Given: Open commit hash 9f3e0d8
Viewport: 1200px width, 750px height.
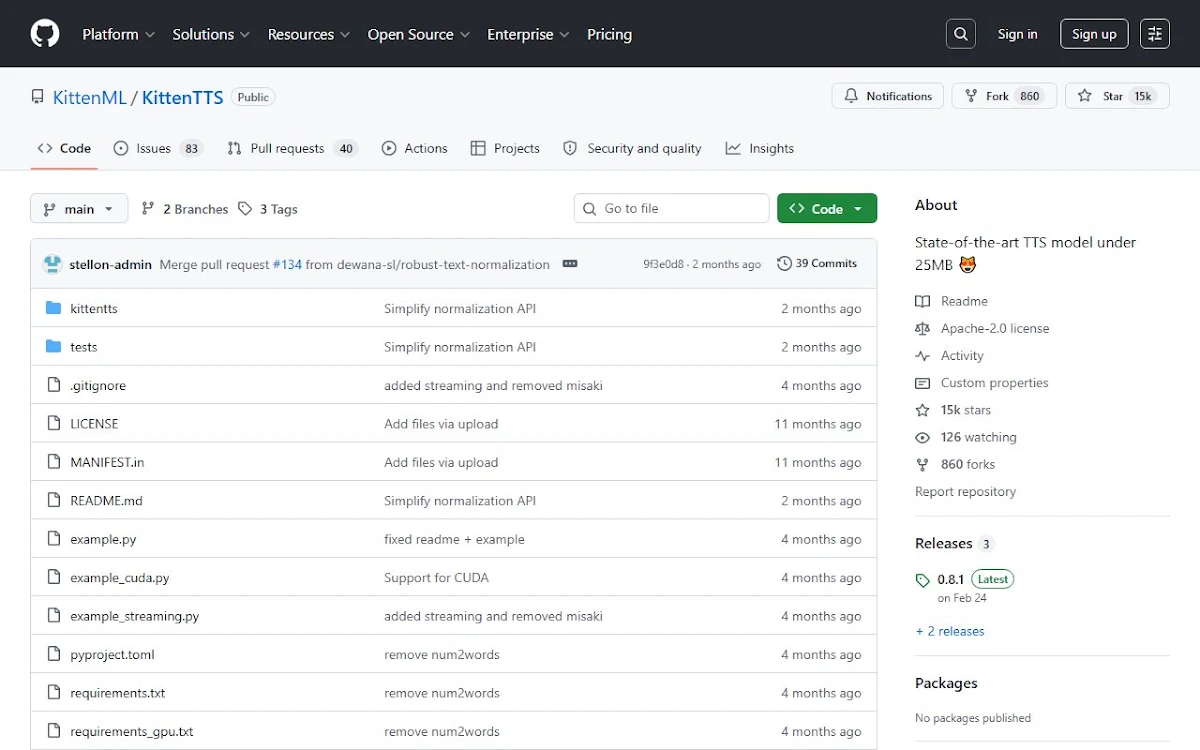Looking at the screenshot, I should (663, 264).
